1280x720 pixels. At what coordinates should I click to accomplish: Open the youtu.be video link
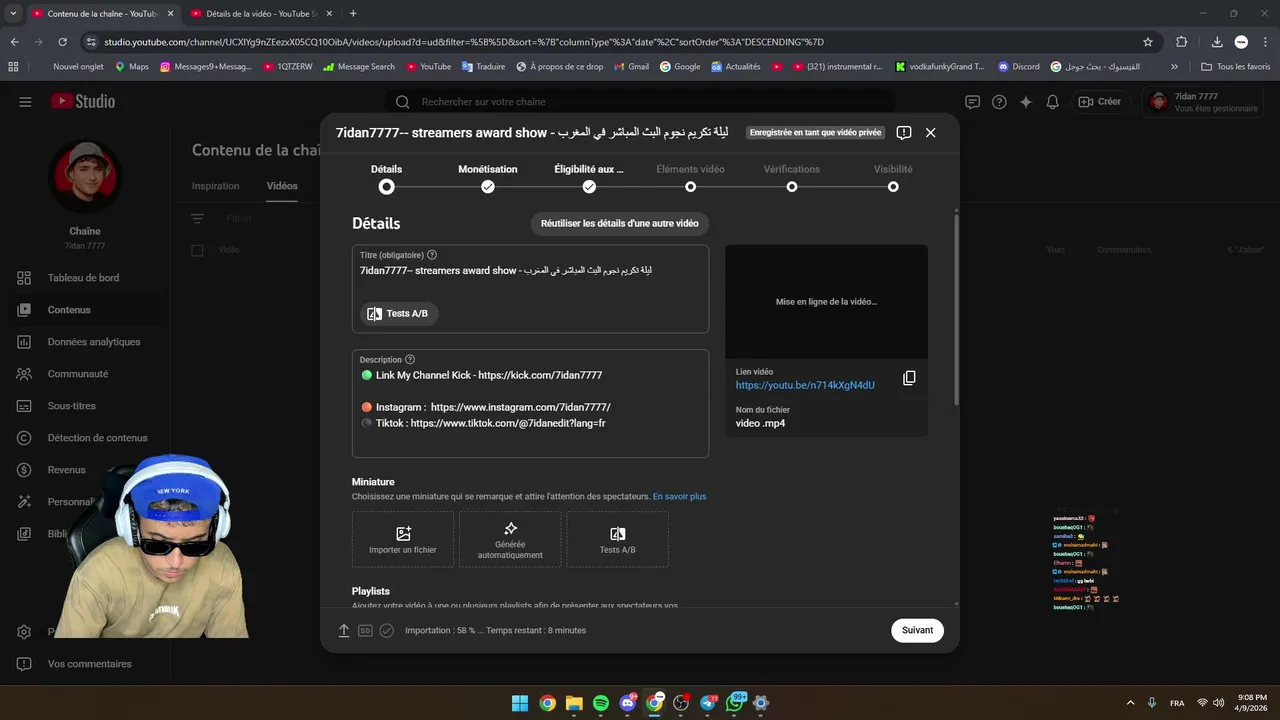[805, 385]
